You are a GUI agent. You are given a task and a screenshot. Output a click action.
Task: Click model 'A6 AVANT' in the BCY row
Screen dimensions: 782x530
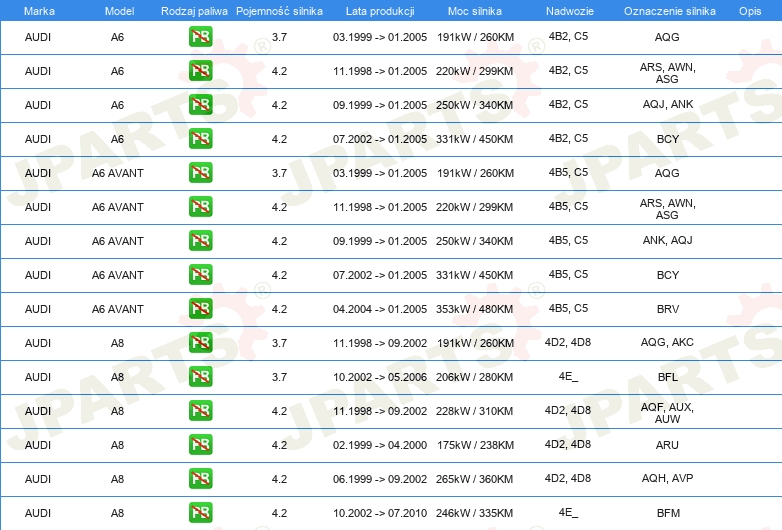(x=118, y=275)
